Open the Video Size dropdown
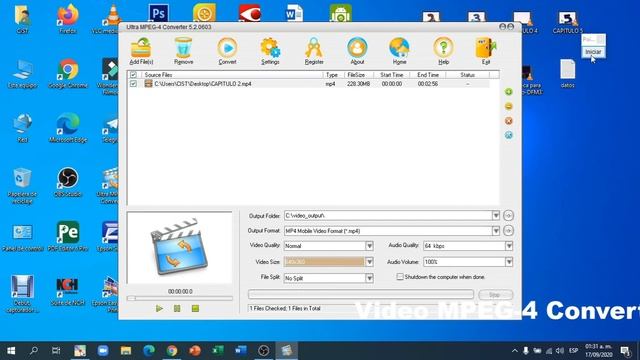Image resolution: width=640 pixels, height=360 pixels. pos(369,262)
